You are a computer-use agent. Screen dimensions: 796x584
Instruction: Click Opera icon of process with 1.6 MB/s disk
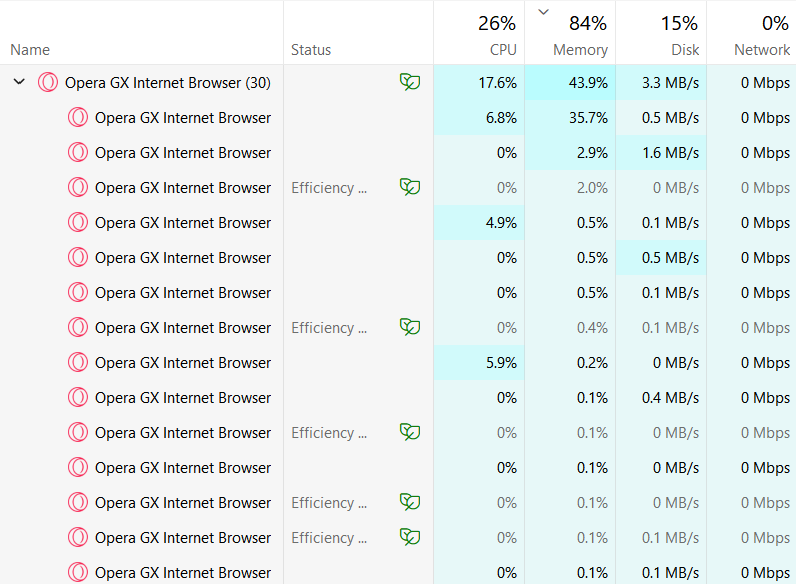pyautogui.click(x=78, y=153)
